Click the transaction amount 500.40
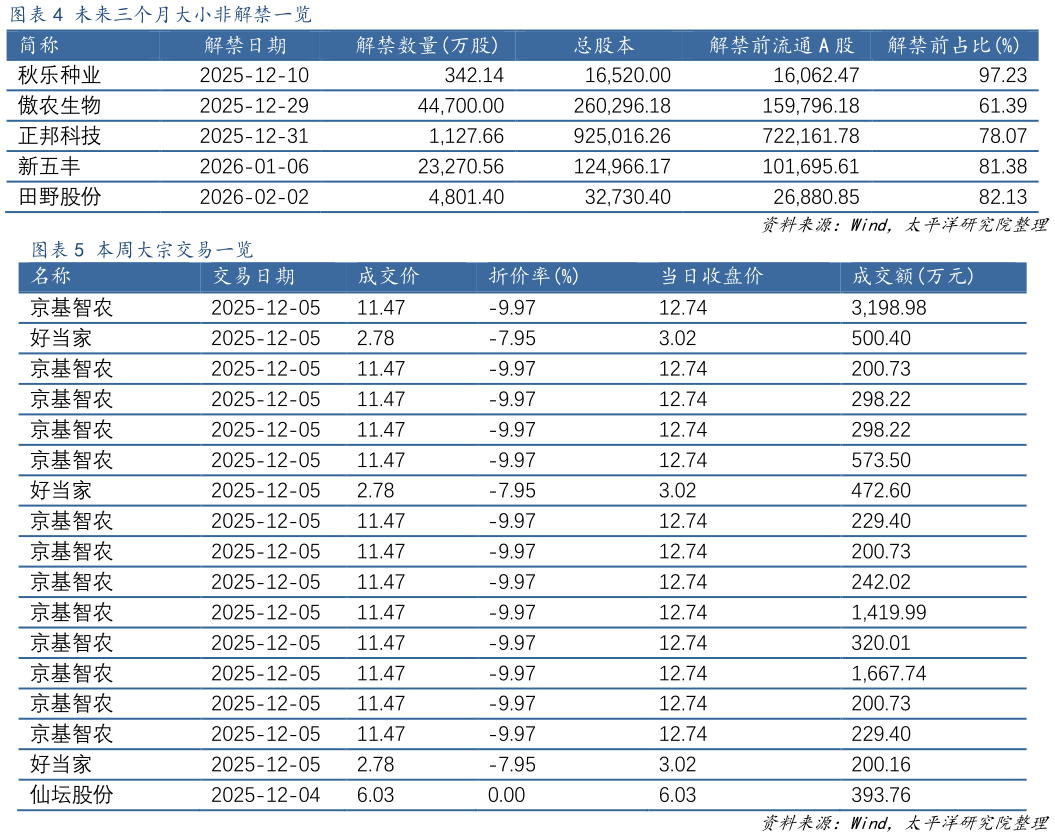 (881, 338)
